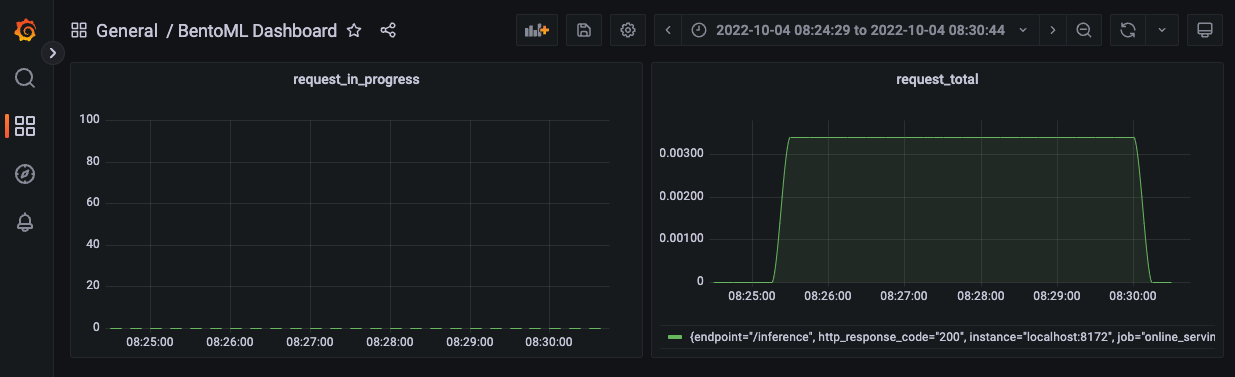Shift time range forward
The image size is (1235, 377).
pyautogui.click(x=1052, y=30)
